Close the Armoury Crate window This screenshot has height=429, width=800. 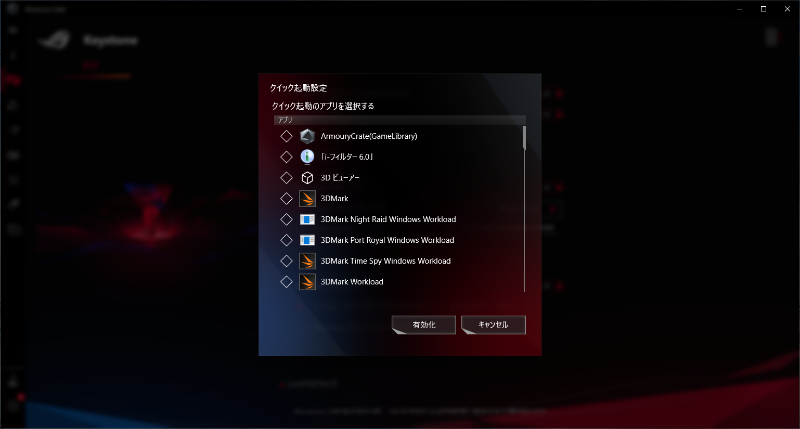(x=787, y=9)
